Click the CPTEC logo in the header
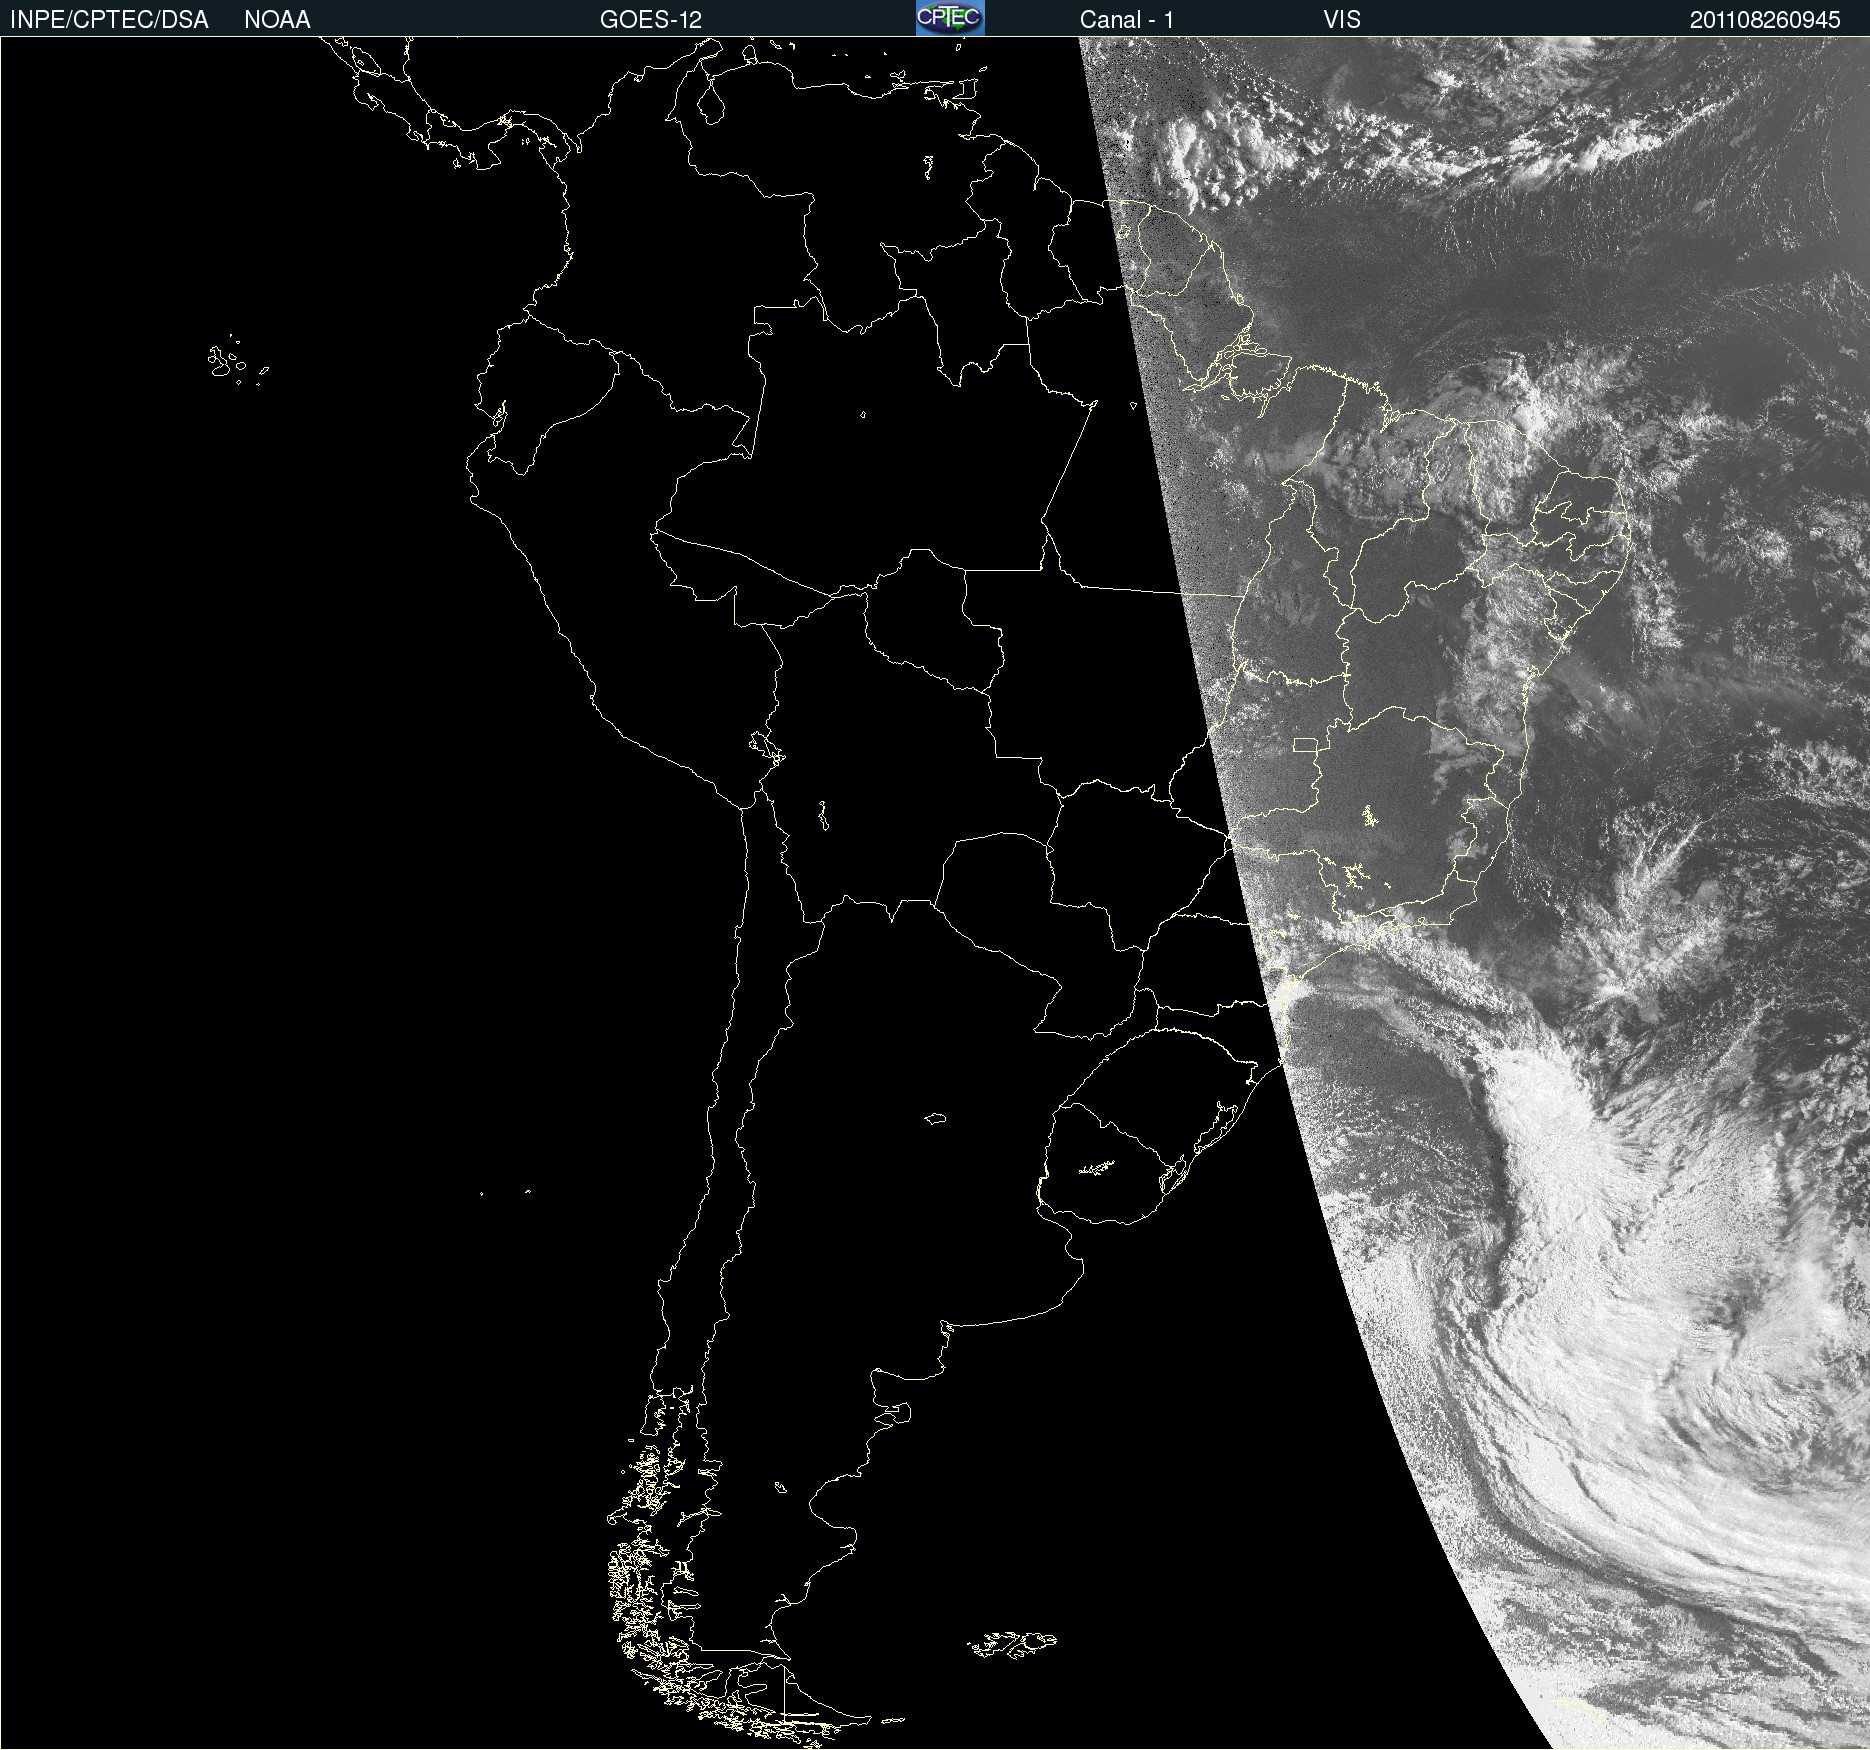 pyautogui.click(x=950, y=18)
